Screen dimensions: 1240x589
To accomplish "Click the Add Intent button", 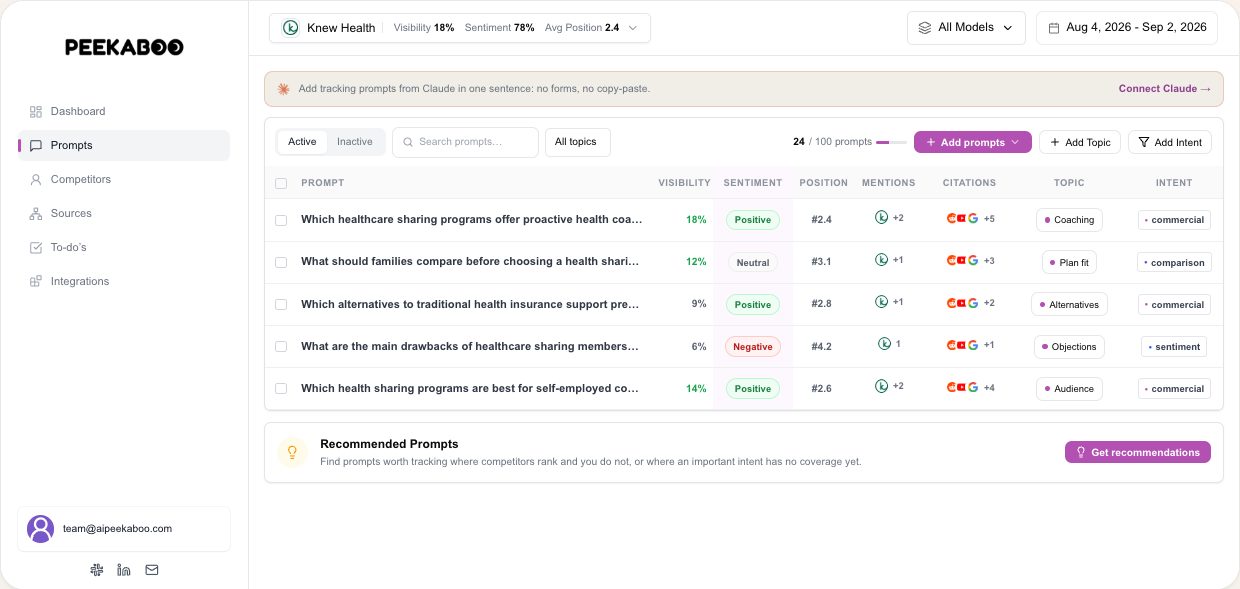I will coord(1170,142).
